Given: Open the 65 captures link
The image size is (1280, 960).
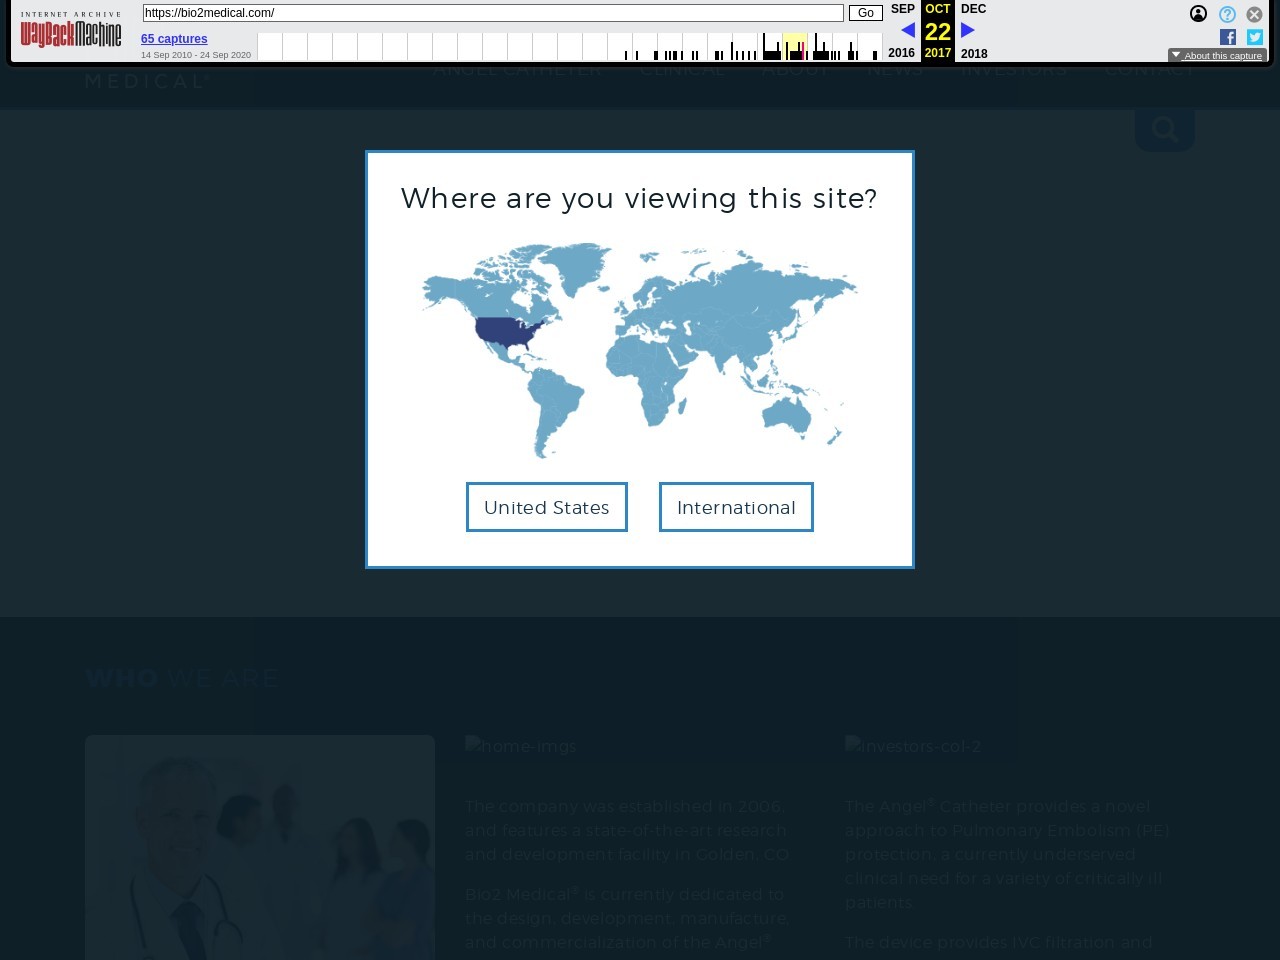Looking at the screenshot, I should click(x=174, y=39).
